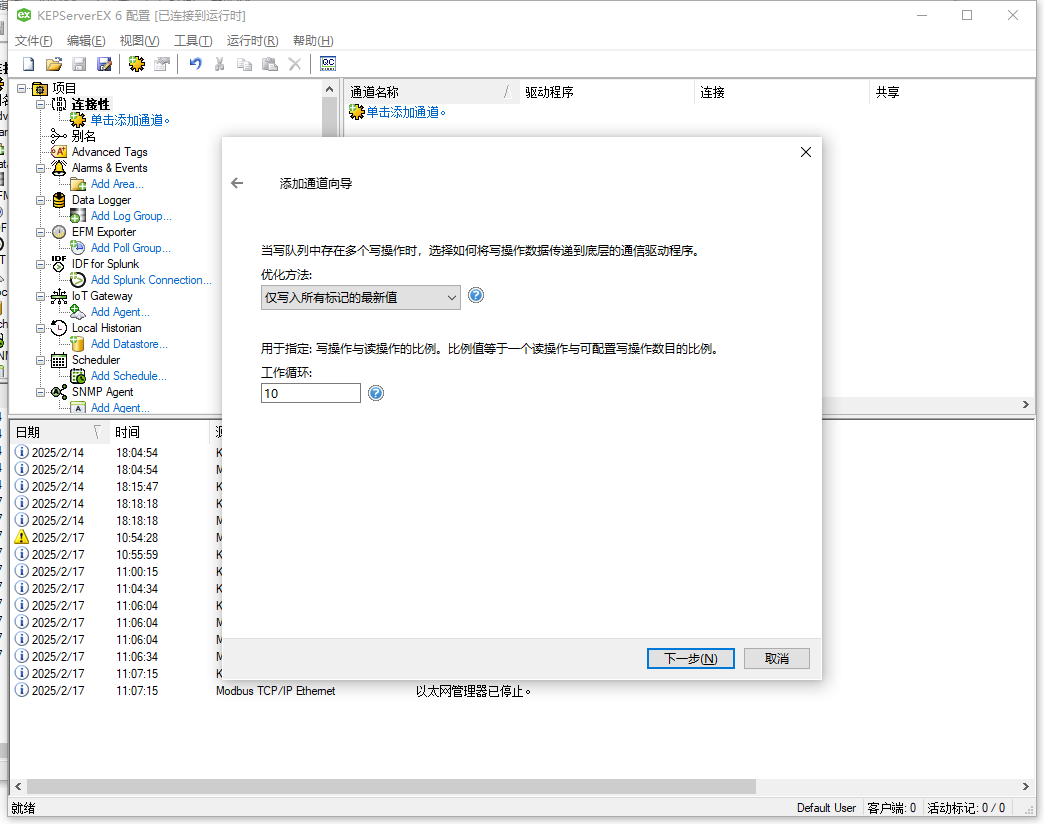1044x824 pixels.
Task: Click the Save As toolbar icon
Action: 105,64
